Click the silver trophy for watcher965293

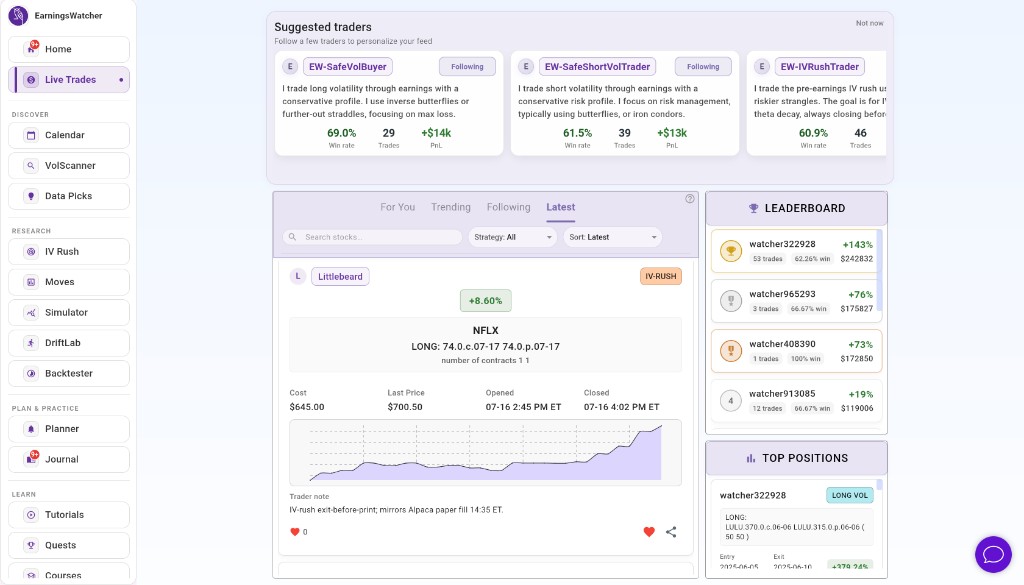tap(731, 301)
